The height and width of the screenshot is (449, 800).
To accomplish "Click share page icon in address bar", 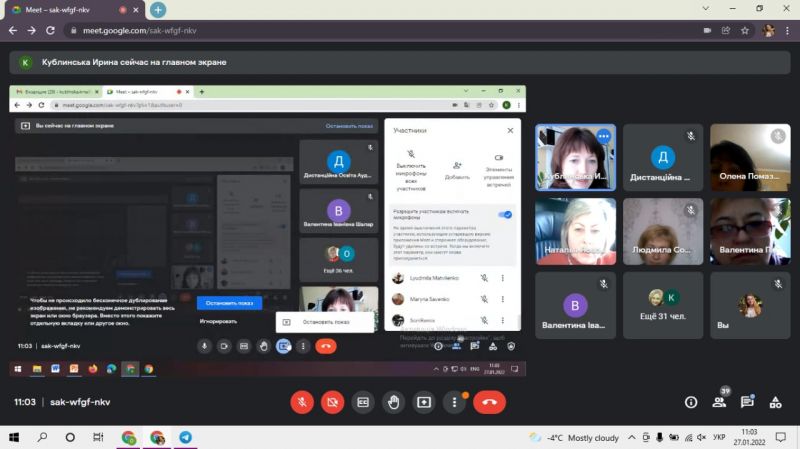I will tap(726, 31).
